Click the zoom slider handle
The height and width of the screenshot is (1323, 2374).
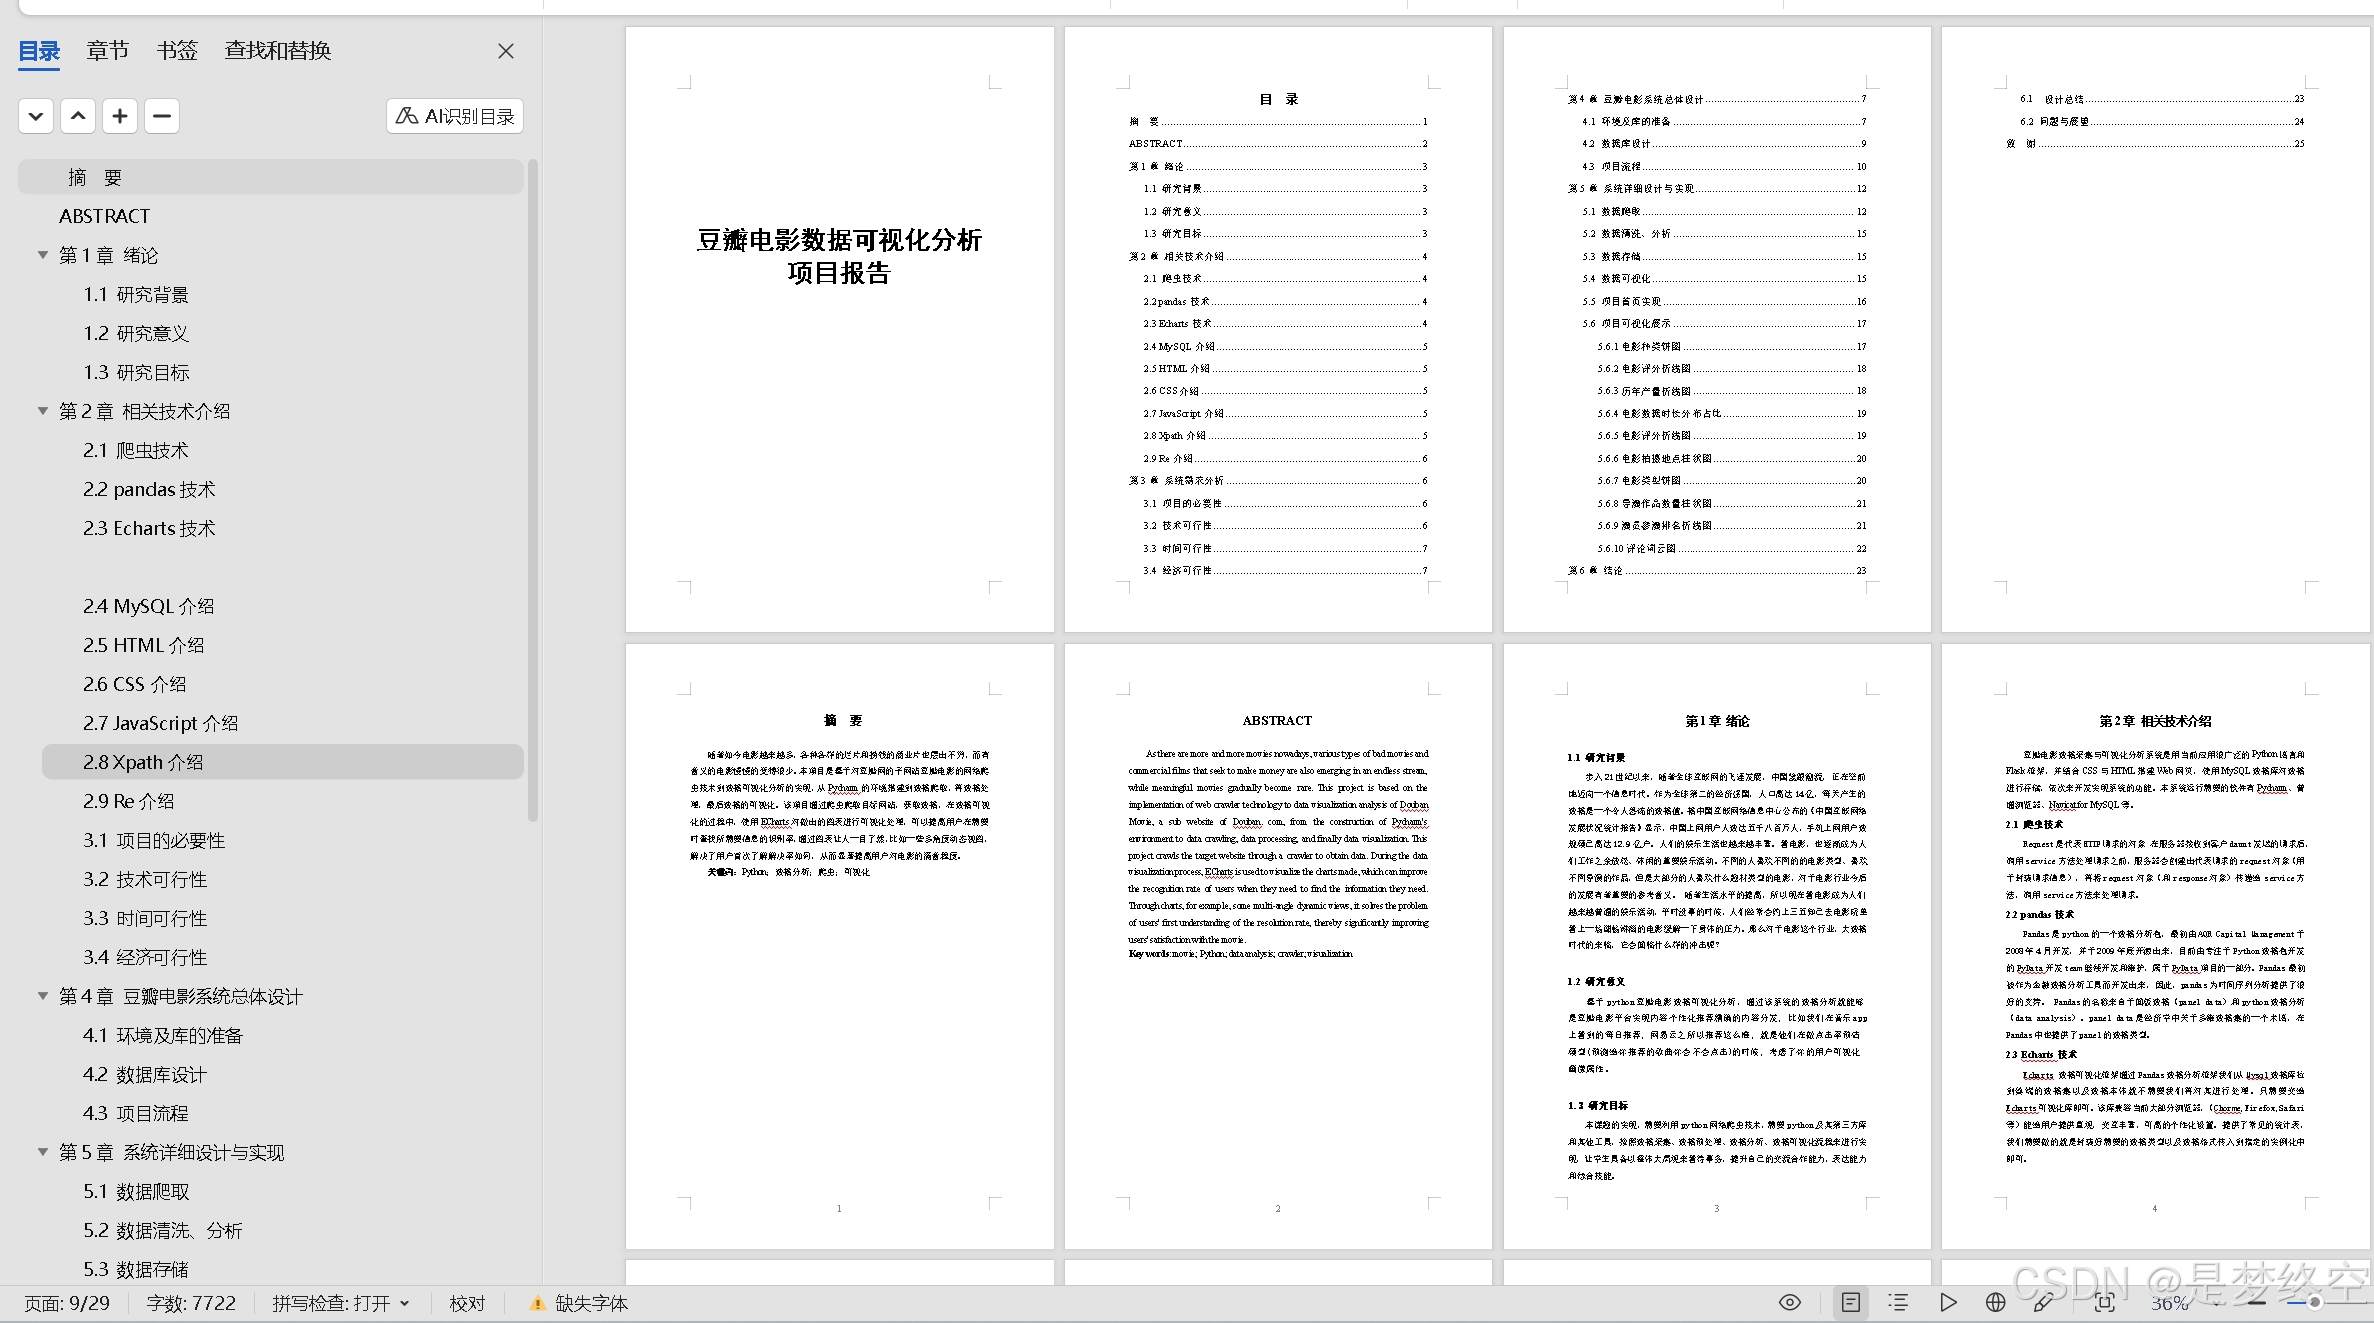[x=2314, y=1302]
